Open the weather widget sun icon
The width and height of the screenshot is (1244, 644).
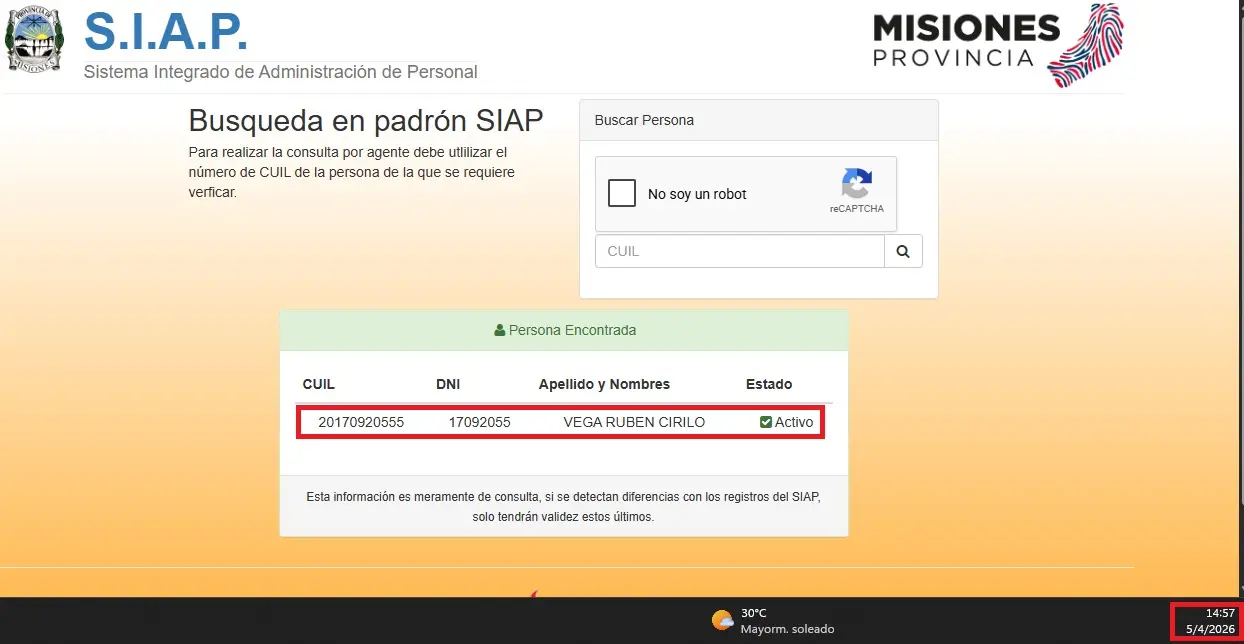[722, 620]
